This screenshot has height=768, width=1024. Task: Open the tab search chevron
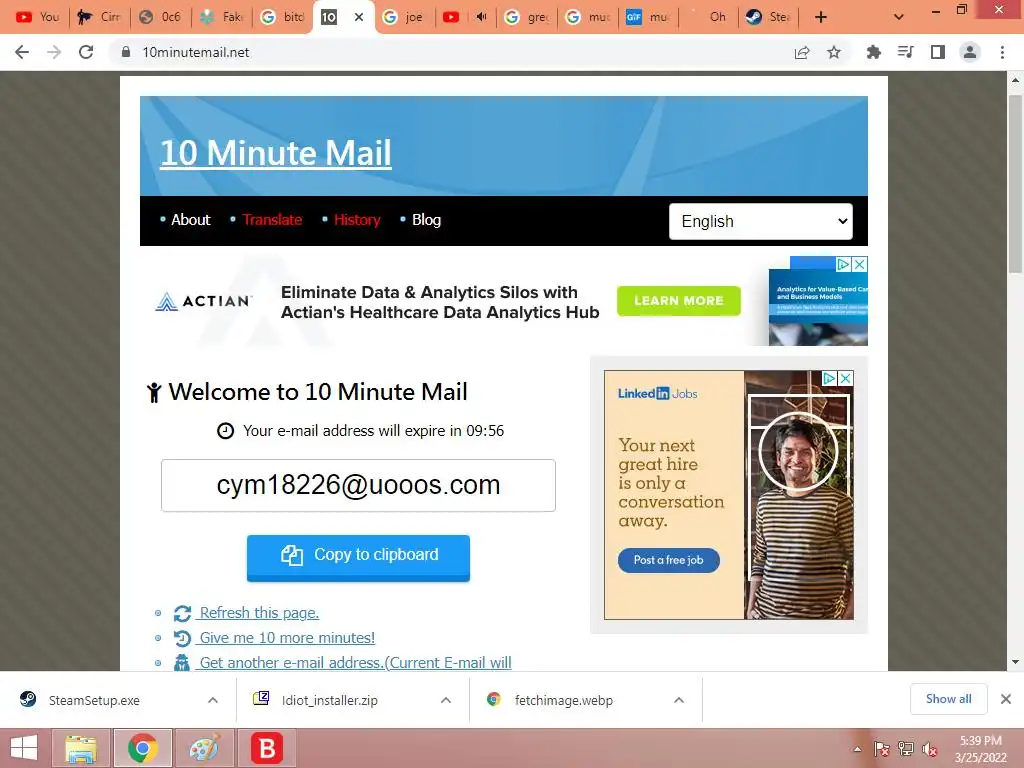(899, 17)
